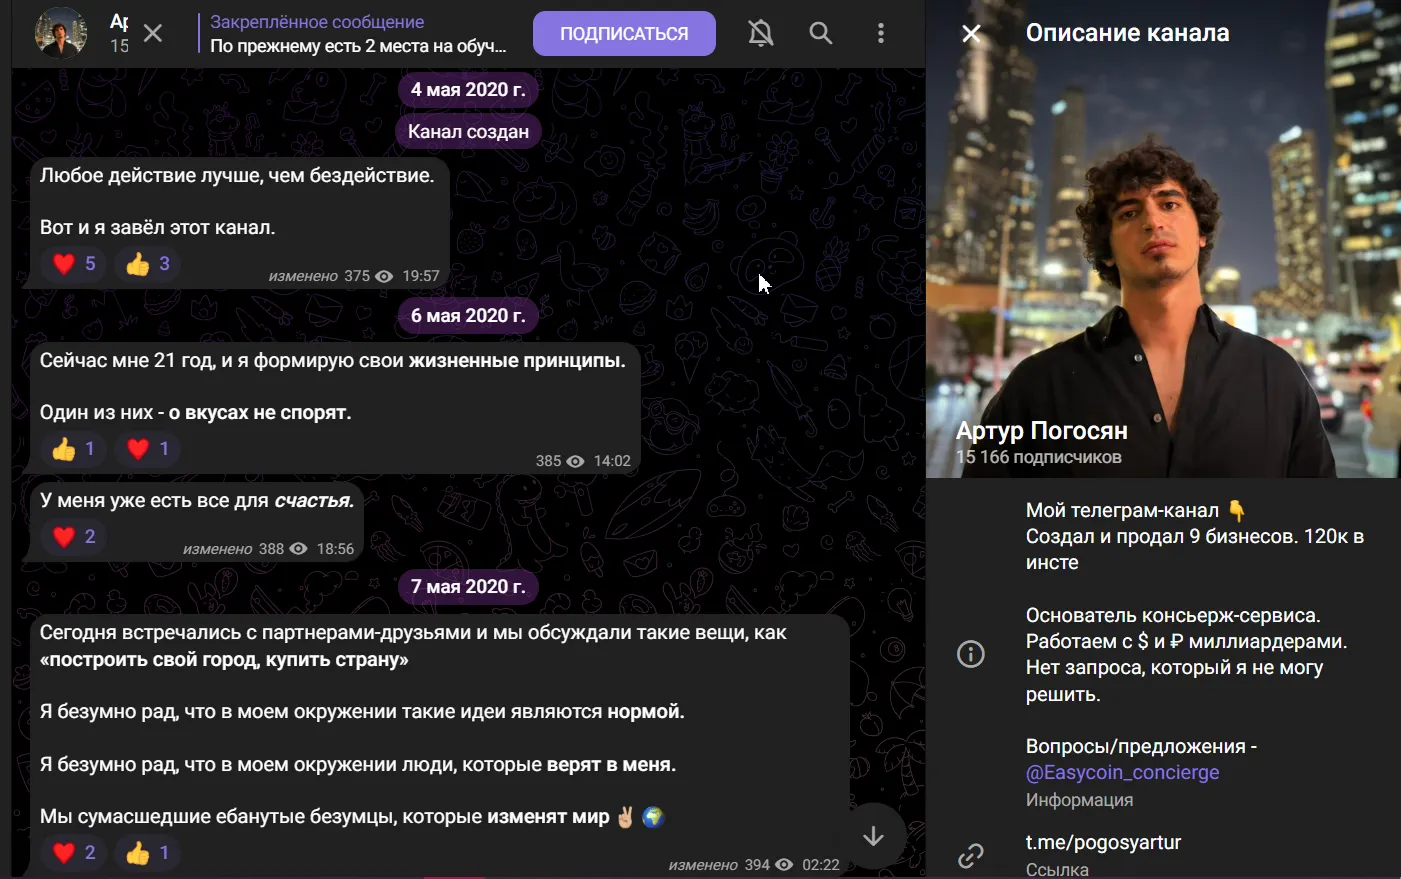Open the @Easycoin_concierge link
The image size is (1401, 879).
[1122, 773]
